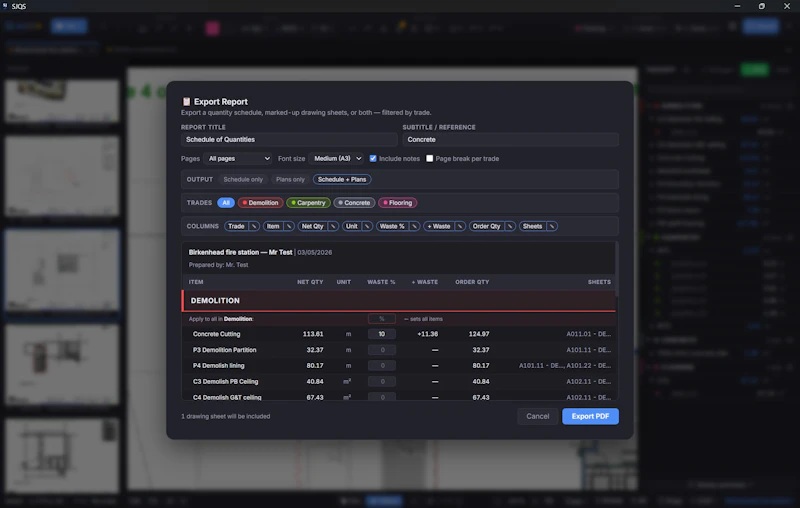This screenshot has height=508, width=800.
Task: Click the ORDER QTY column header in preview
Action: 472,282
